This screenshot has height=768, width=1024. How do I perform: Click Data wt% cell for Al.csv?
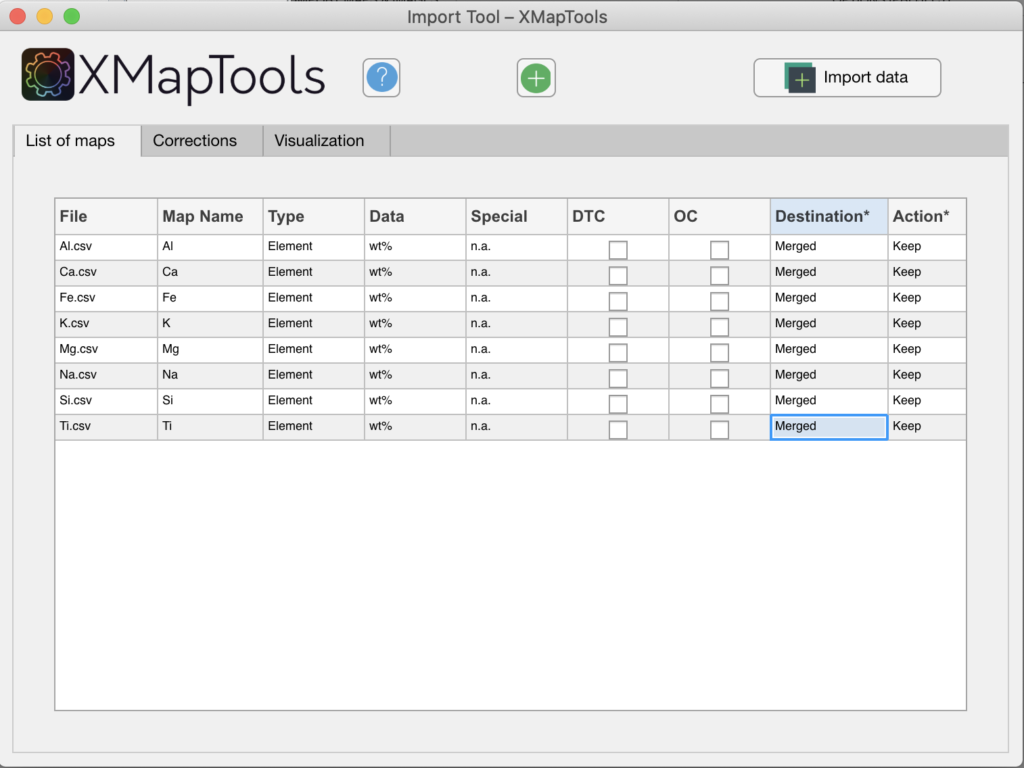tap(415, 247)
